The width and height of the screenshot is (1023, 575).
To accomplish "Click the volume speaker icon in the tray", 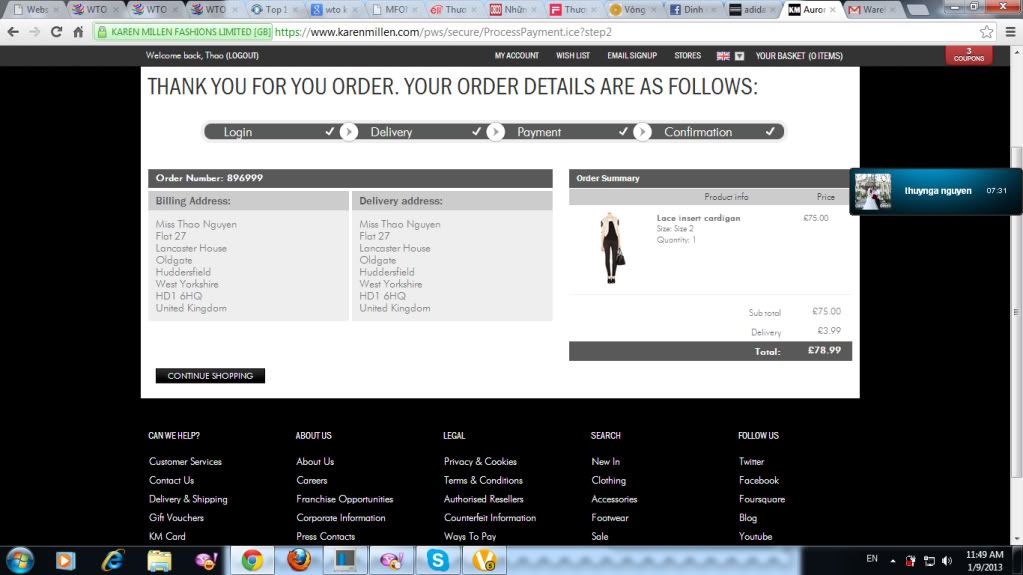I will point(946,561).
